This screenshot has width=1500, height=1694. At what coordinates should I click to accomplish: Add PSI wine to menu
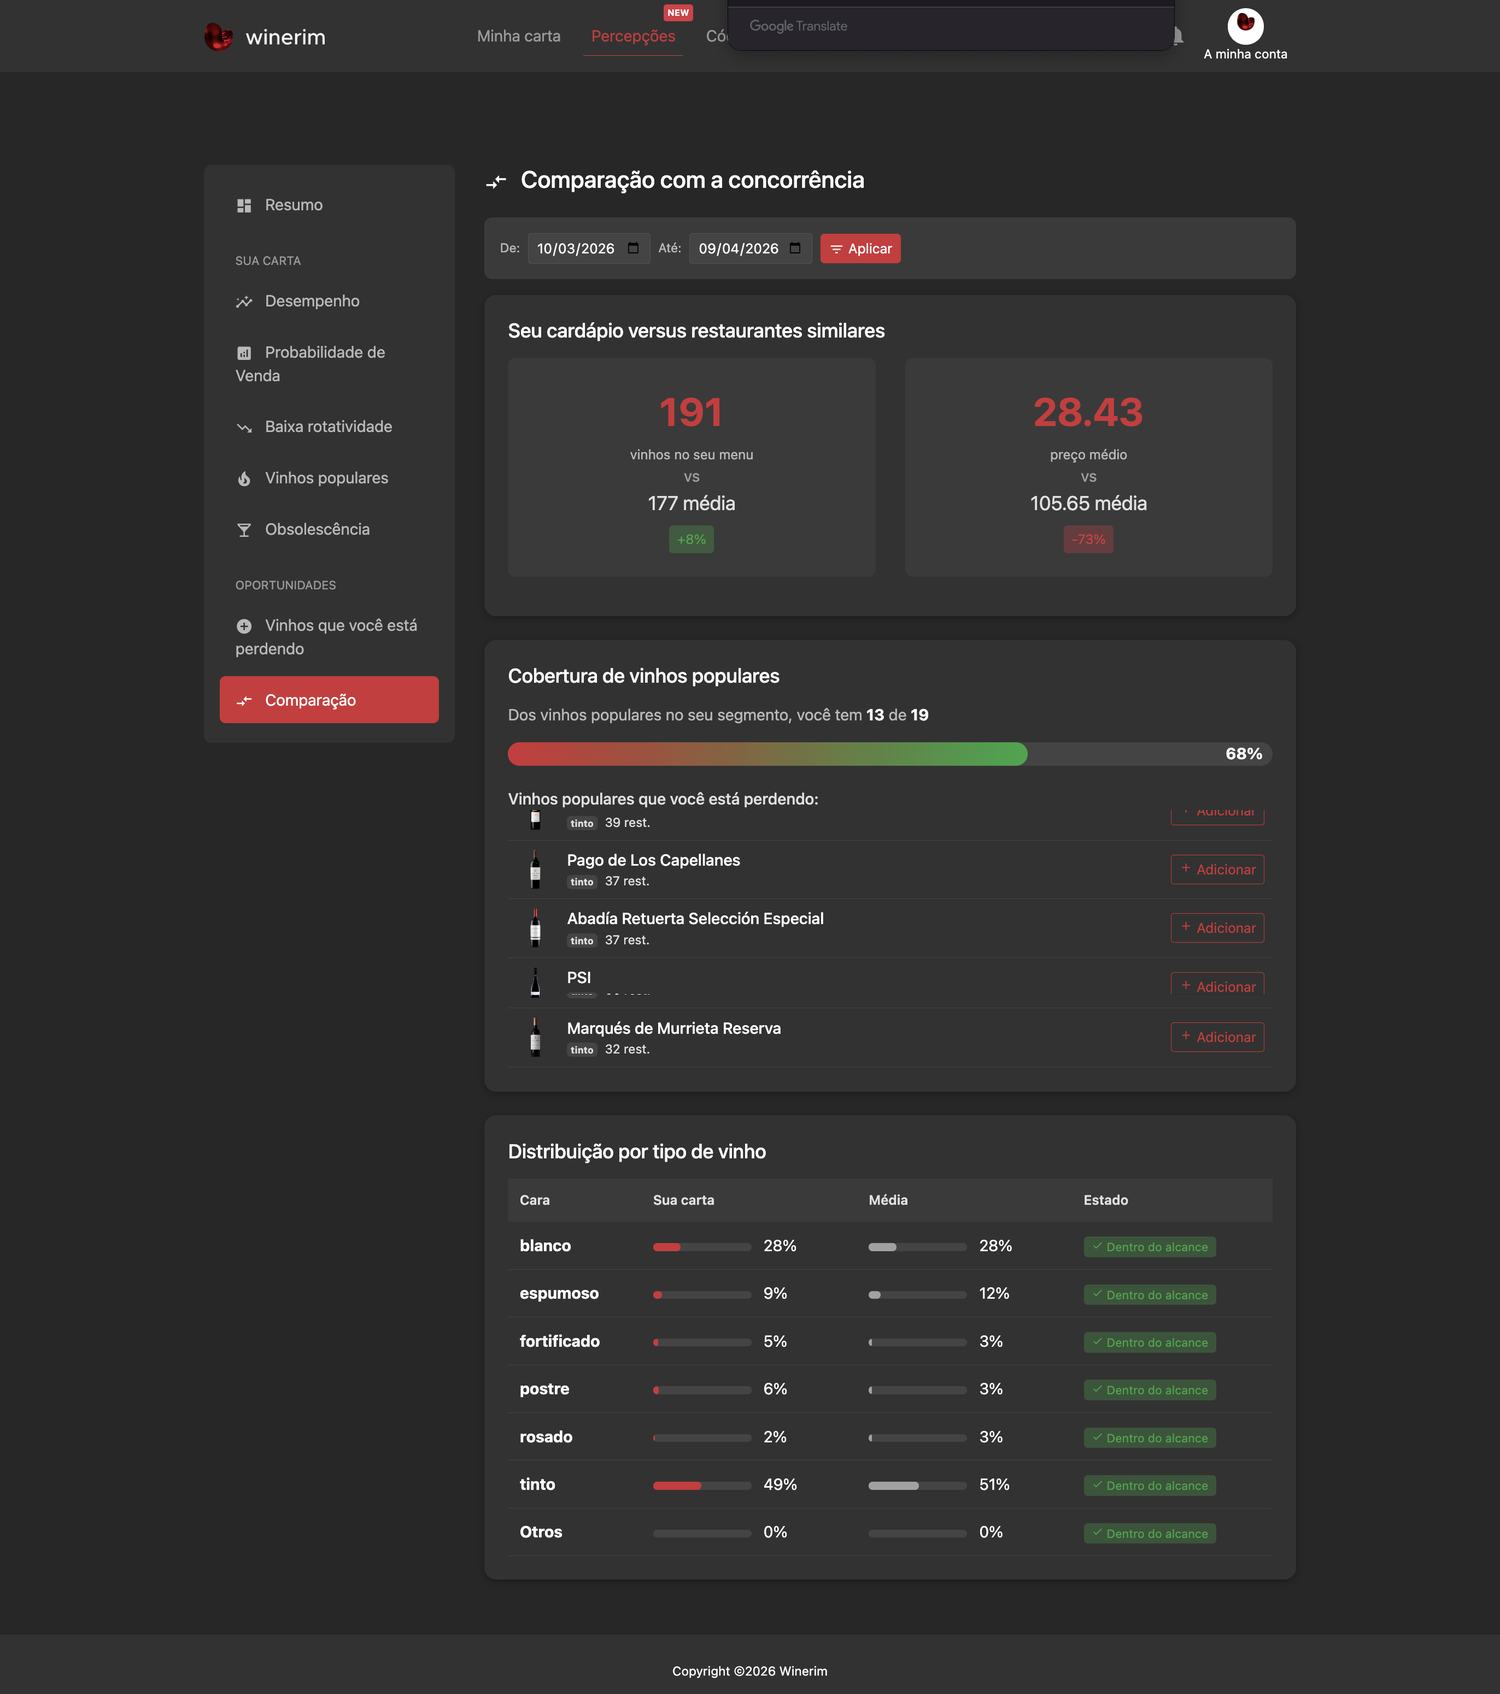(x=1217, y=984)
